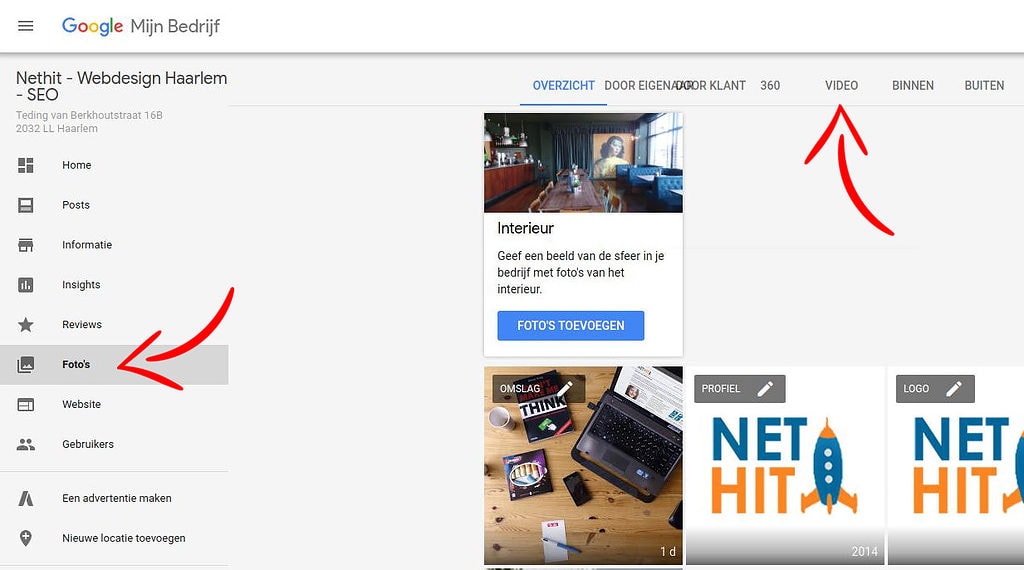
Task: Open the Interieur restaurant photo
Action: click(583, 163)
